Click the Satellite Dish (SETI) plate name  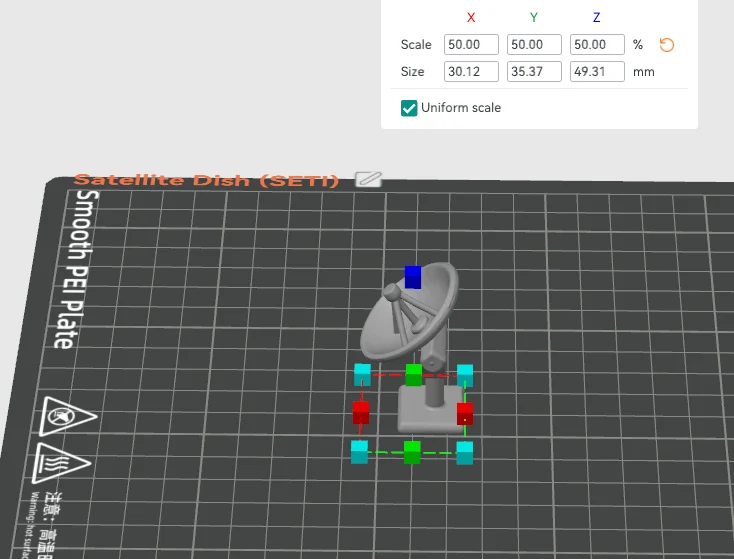coord(206,180)
